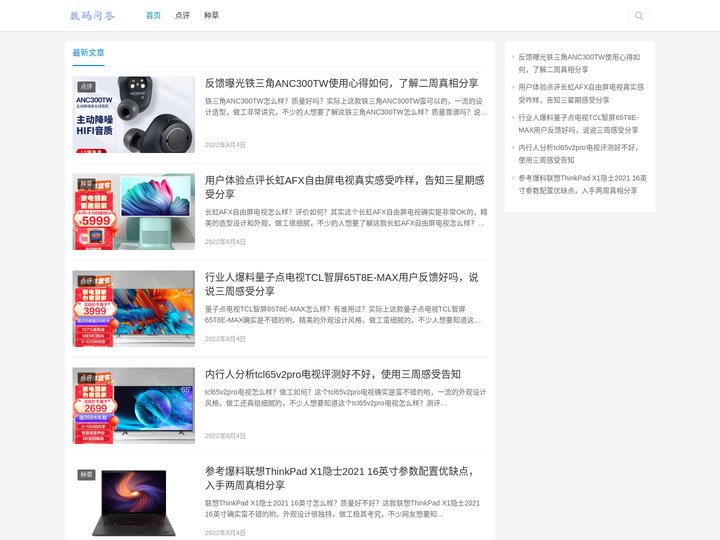This screenshot has width=720, height=540.
Task: Click the excerpt text of 长虹AFX article
Action: pos(346,218)
